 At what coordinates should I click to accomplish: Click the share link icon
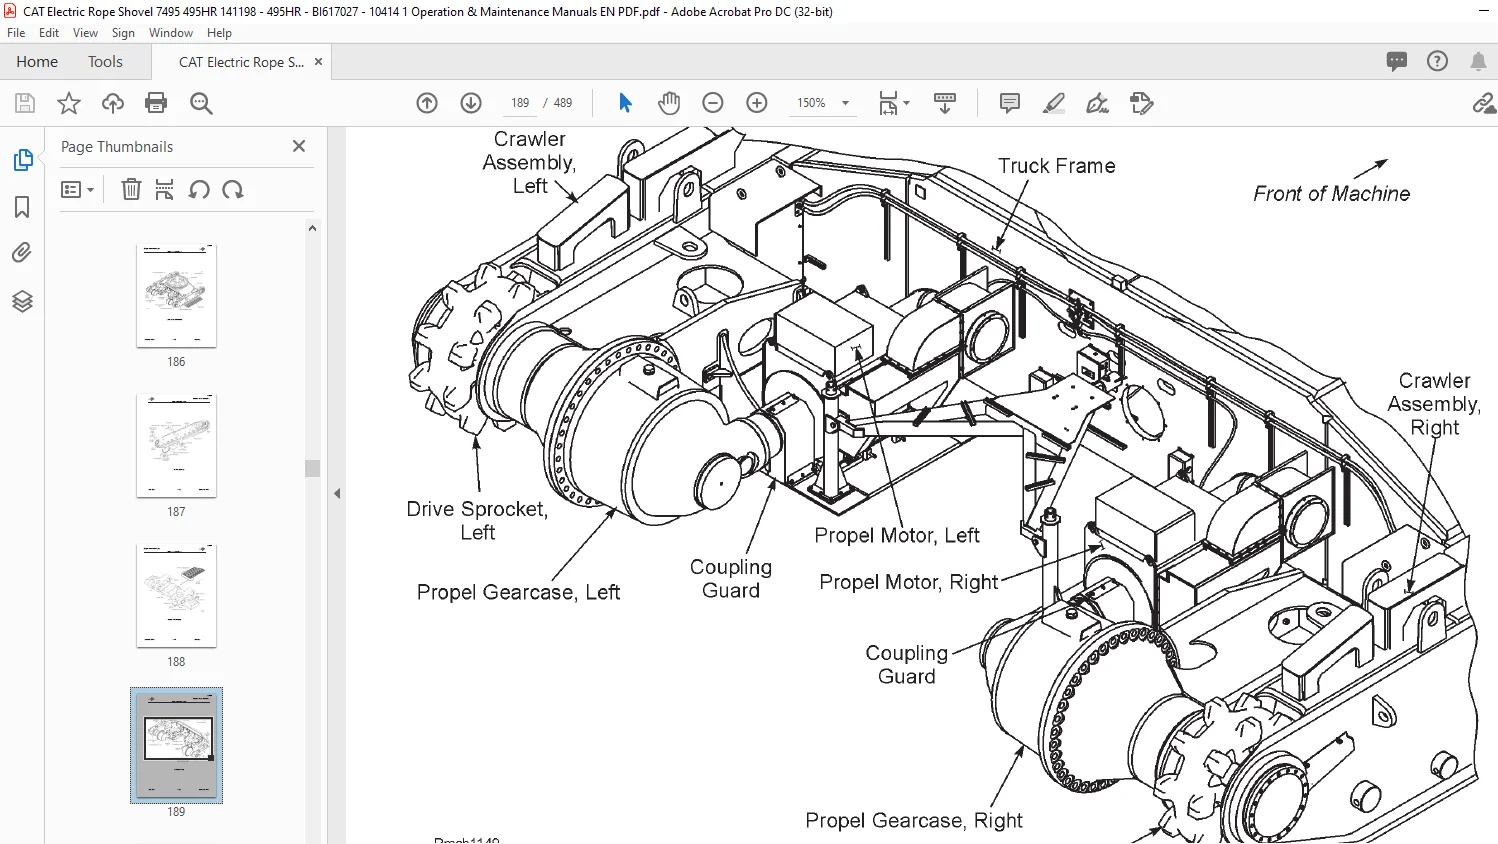point(1484,103)
